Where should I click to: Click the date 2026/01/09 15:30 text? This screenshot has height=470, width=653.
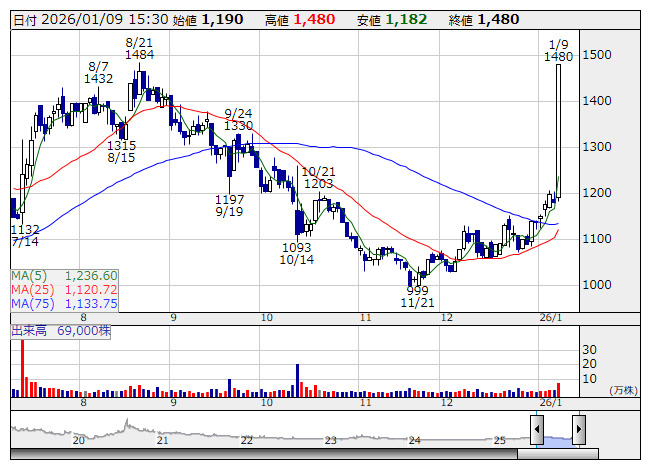105,20
